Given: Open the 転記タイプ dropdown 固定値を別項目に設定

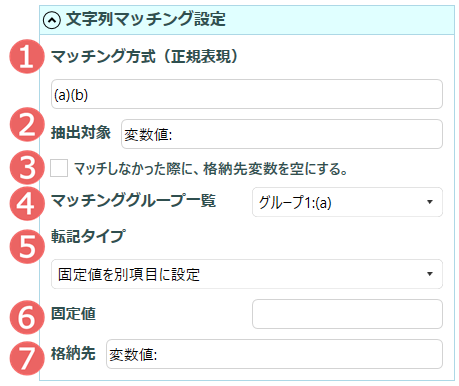Looking at the screenshot, I should click(247, 274).
